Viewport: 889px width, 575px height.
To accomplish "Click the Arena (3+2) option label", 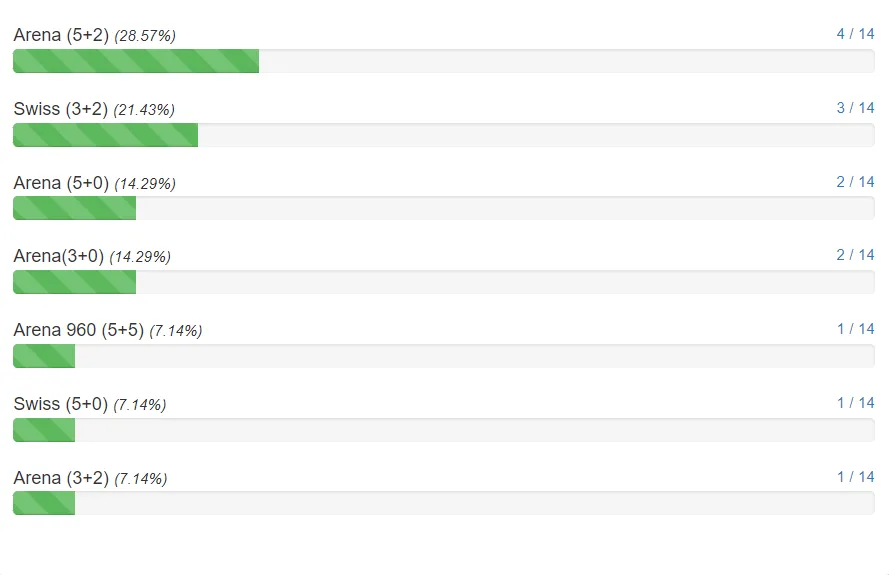I will click(61, 478).
